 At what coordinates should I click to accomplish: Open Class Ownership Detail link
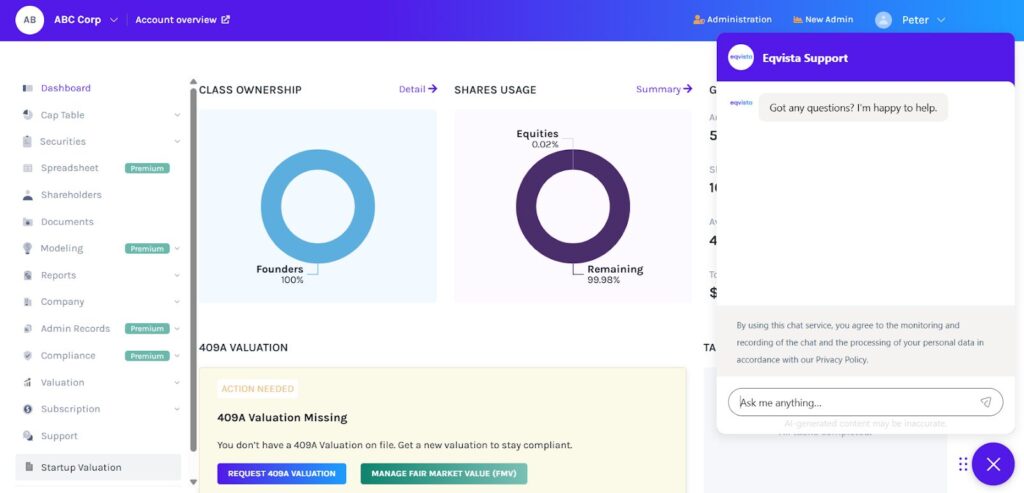(417, 89)
